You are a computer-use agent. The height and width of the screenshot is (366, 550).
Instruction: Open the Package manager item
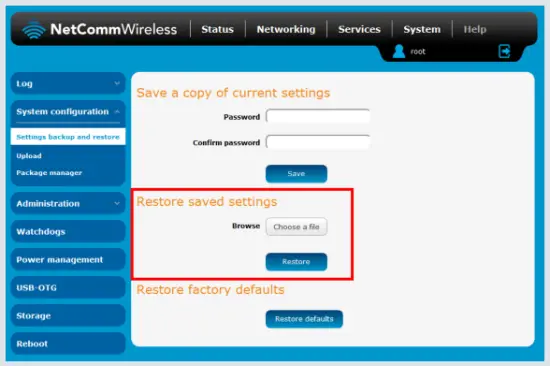[x=49, y=173]
